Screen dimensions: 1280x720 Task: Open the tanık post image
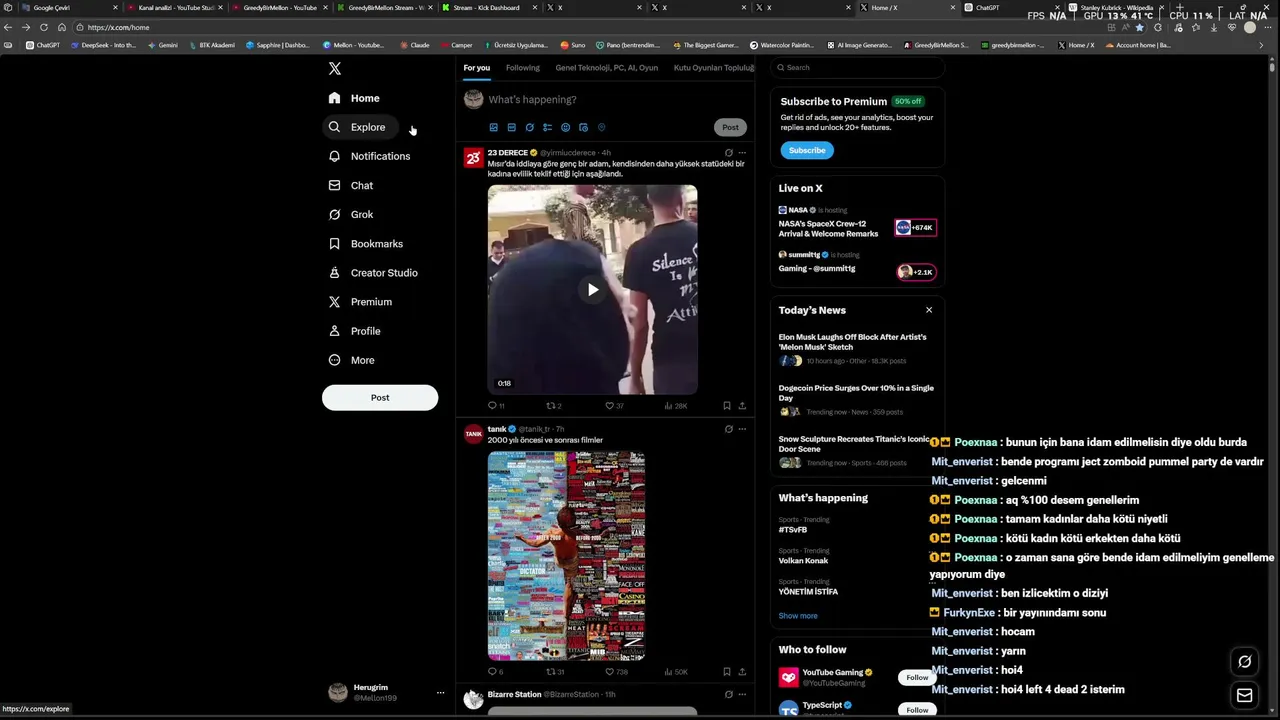point(566,556)
